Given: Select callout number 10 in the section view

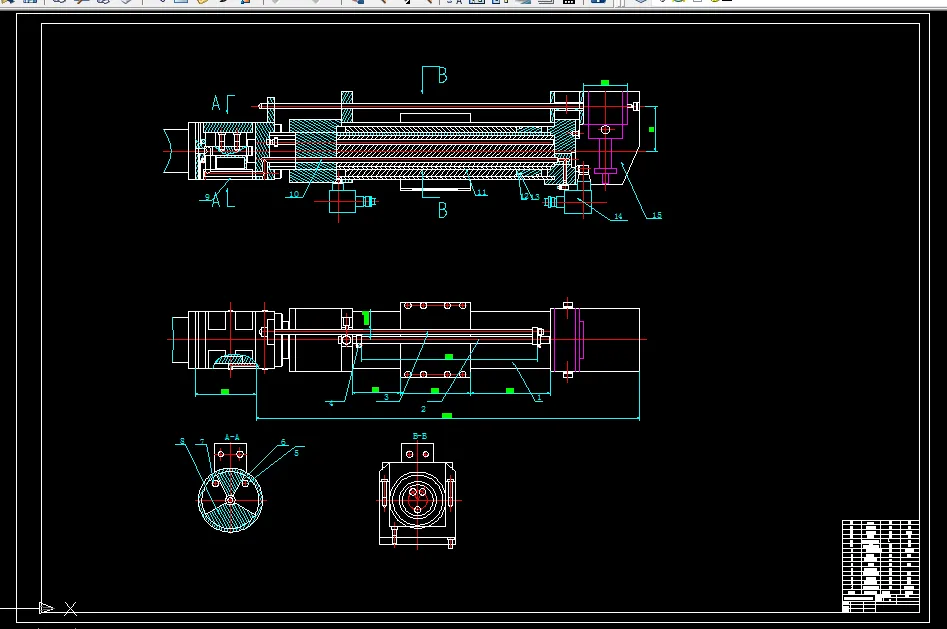Looking at the screenshot, I should (294, 195).
